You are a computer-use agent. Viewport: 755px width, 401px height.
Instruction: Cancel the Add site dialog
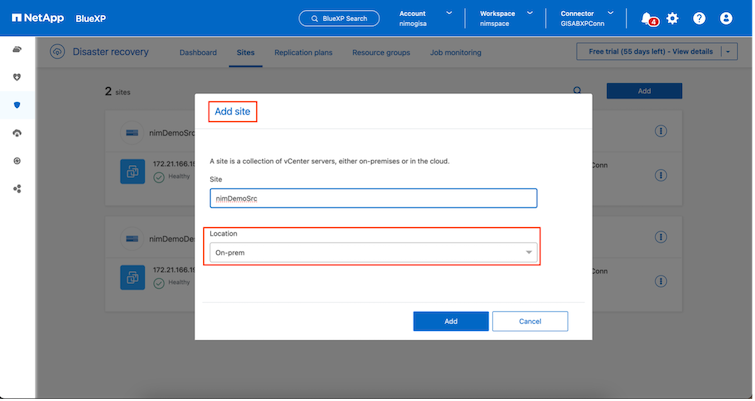[x=530, y=321]
